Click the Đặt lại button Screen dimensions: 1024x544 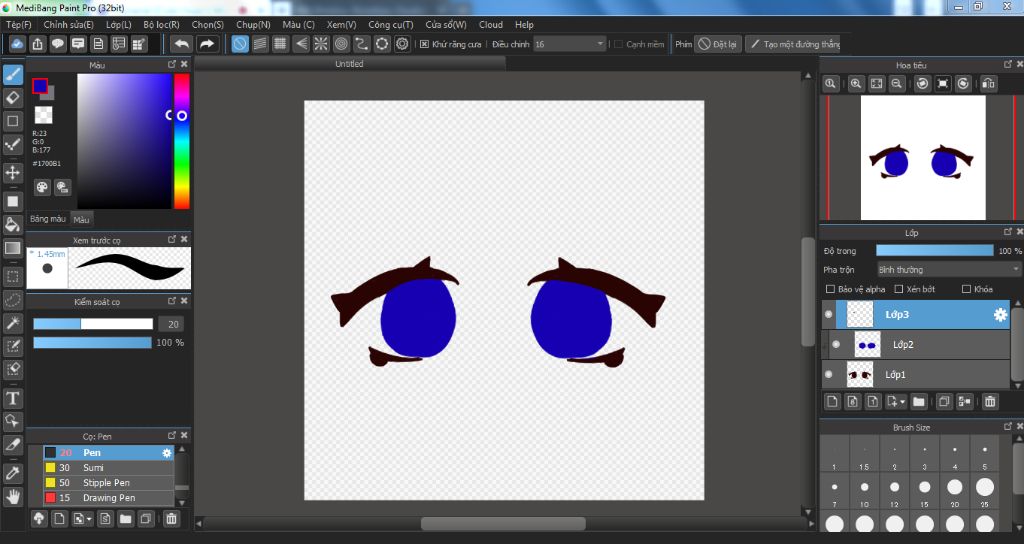point(718,44)
